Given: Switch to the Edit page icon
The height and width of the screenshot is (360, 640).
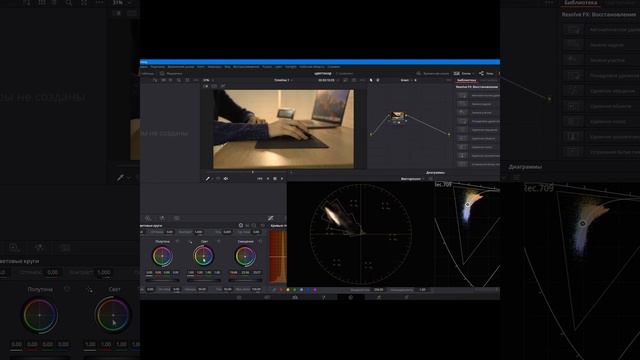Looking at the screenshot, I should 295,297.
